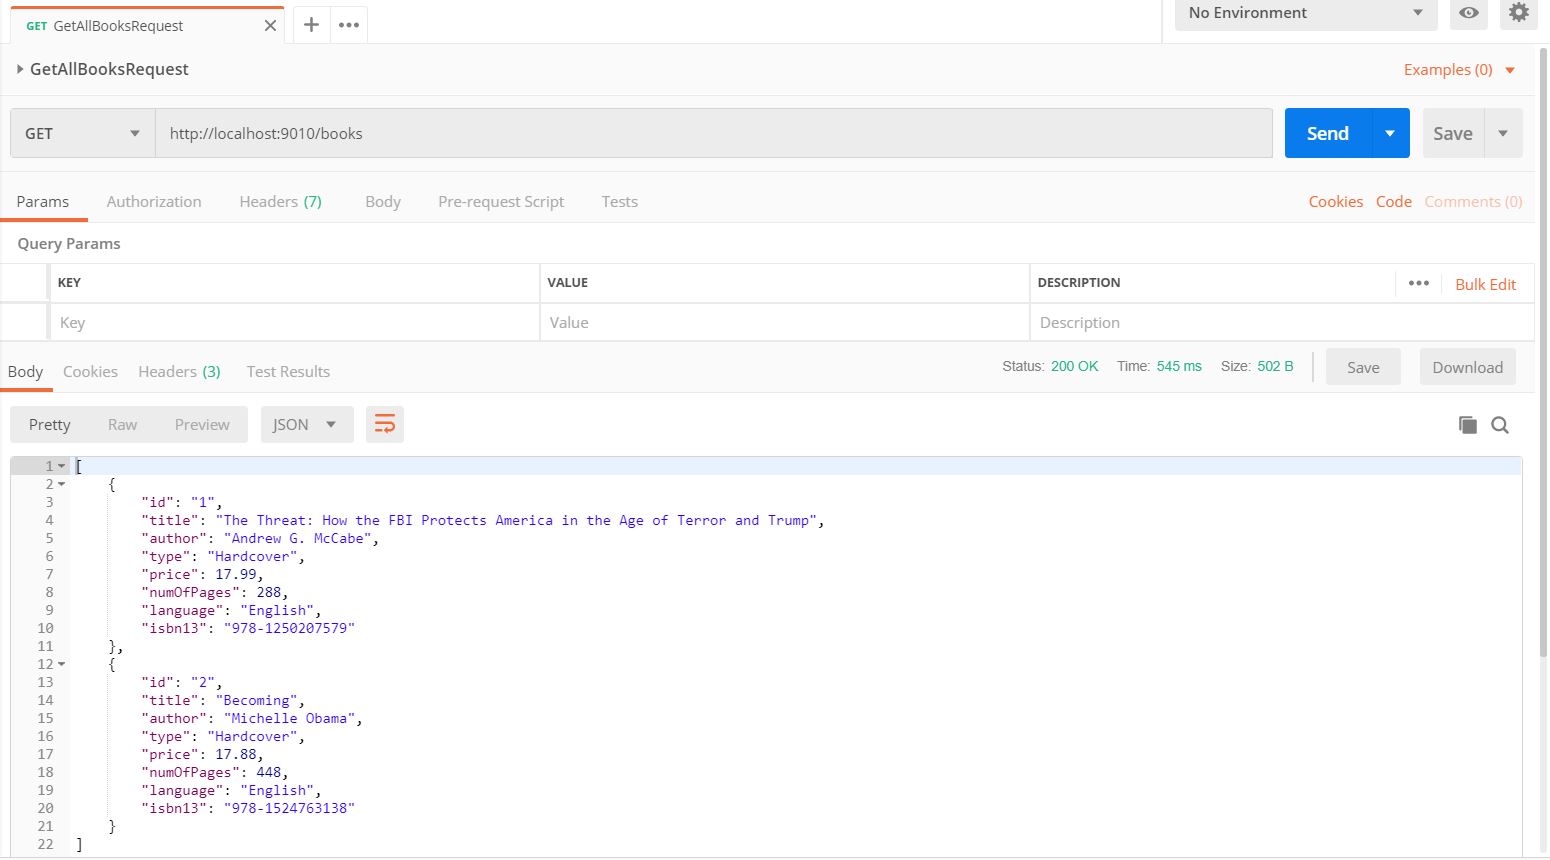Collapse the second book object at line 12

[62, 664]
